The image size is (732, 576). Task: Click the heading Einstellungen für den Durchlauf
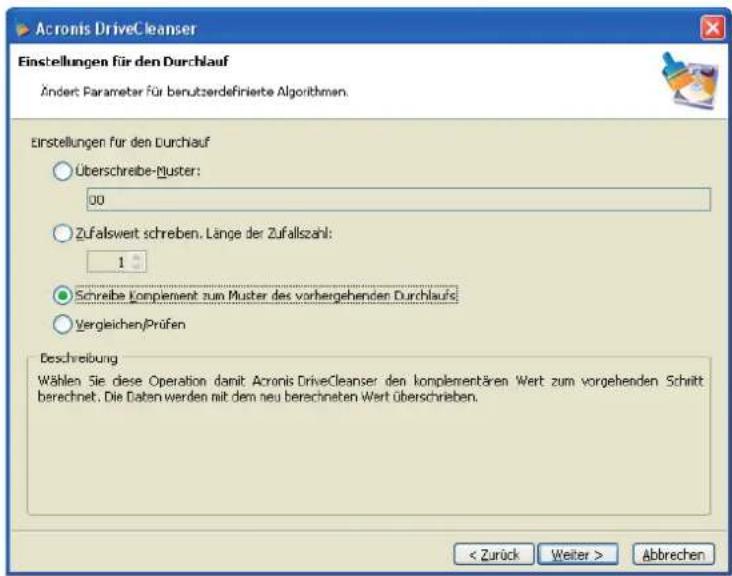(123, 62)
